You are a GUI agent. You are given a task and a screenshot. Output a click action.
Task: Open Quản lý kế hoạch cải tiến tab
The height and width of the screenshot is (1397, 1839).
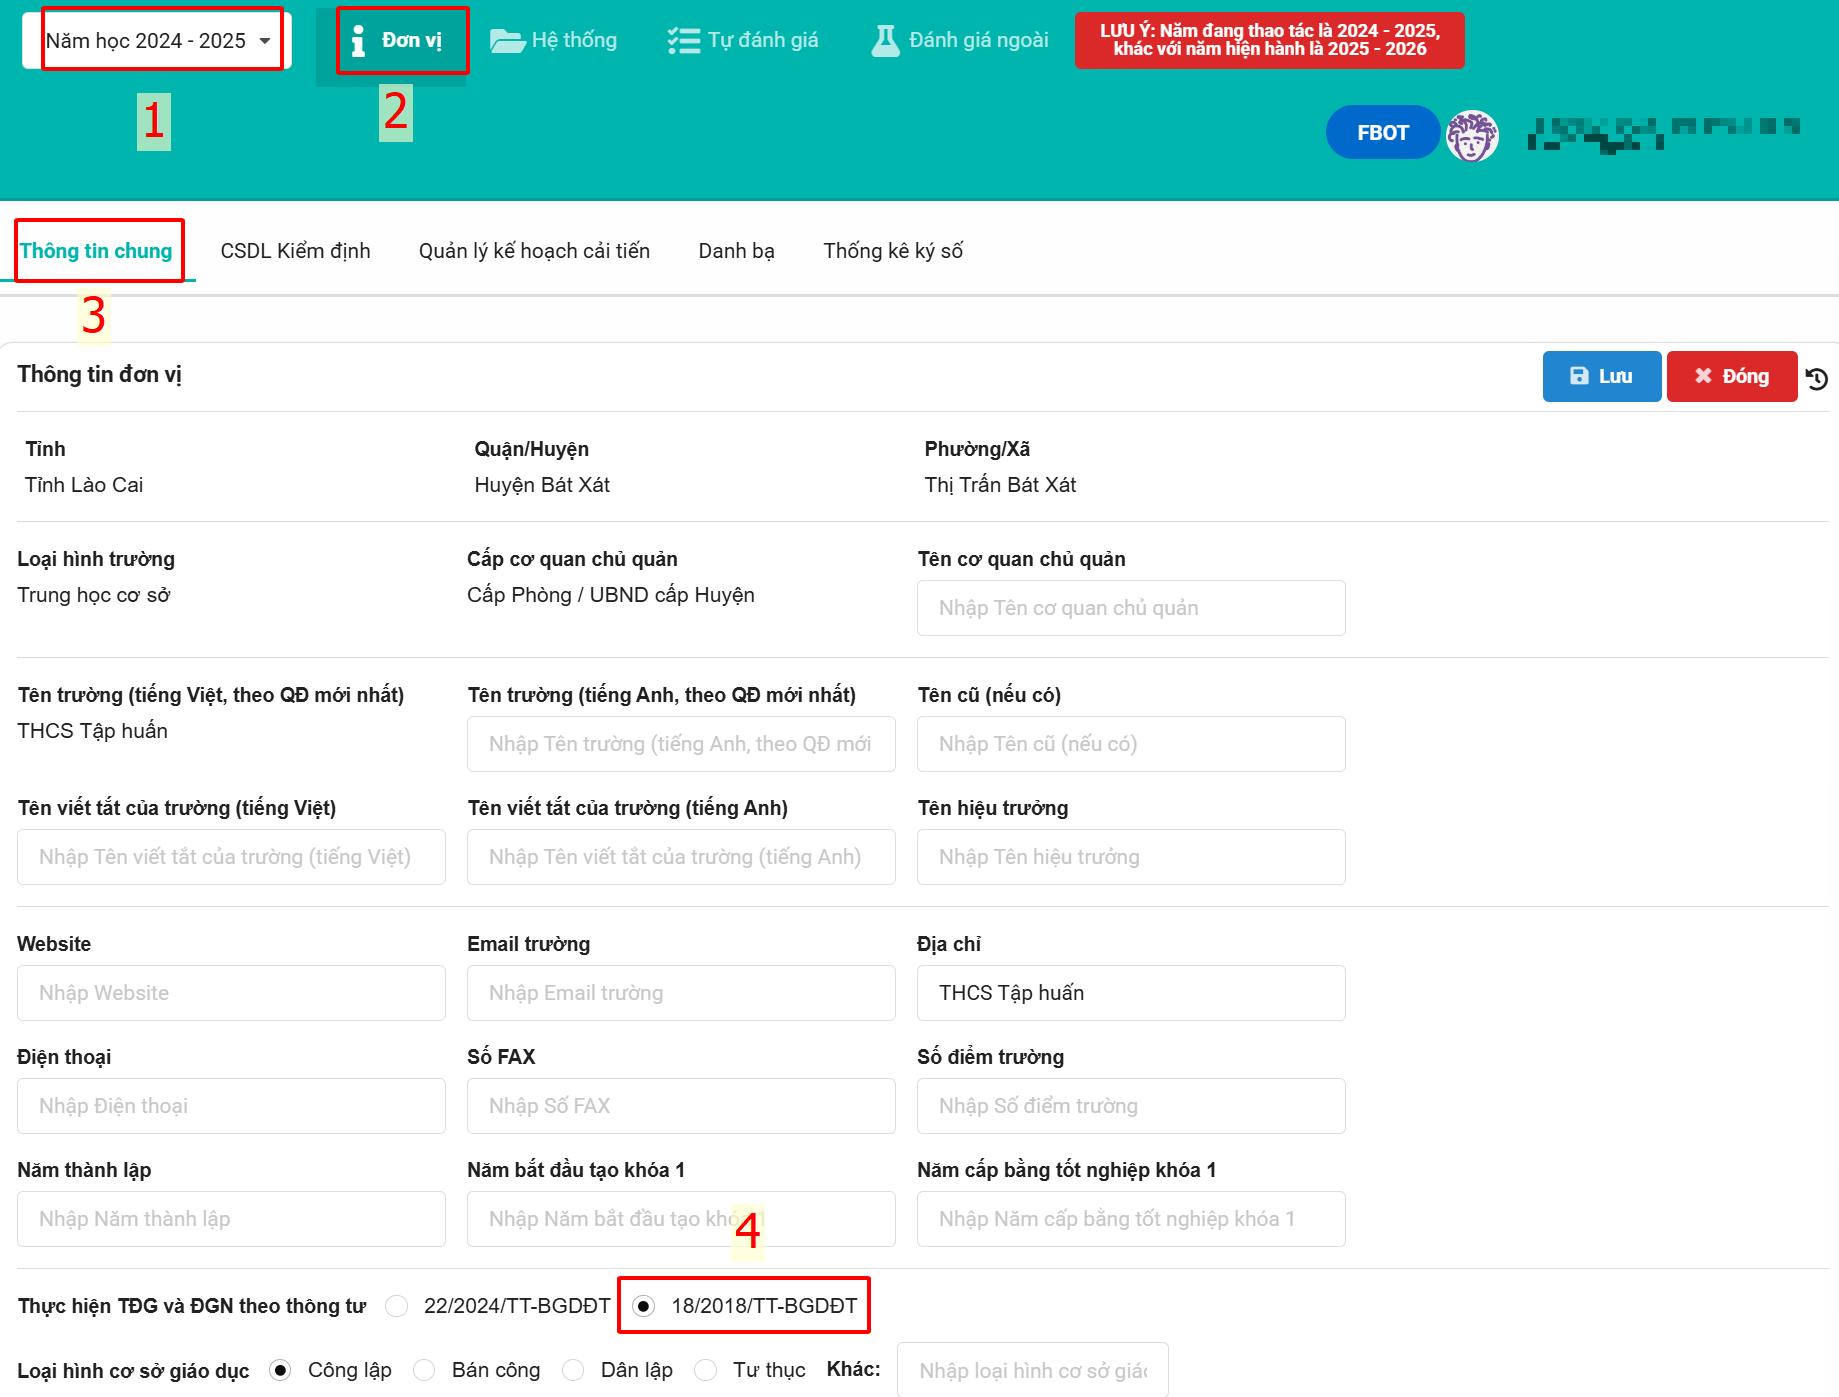pyautogui.click(x=534, y=251)
